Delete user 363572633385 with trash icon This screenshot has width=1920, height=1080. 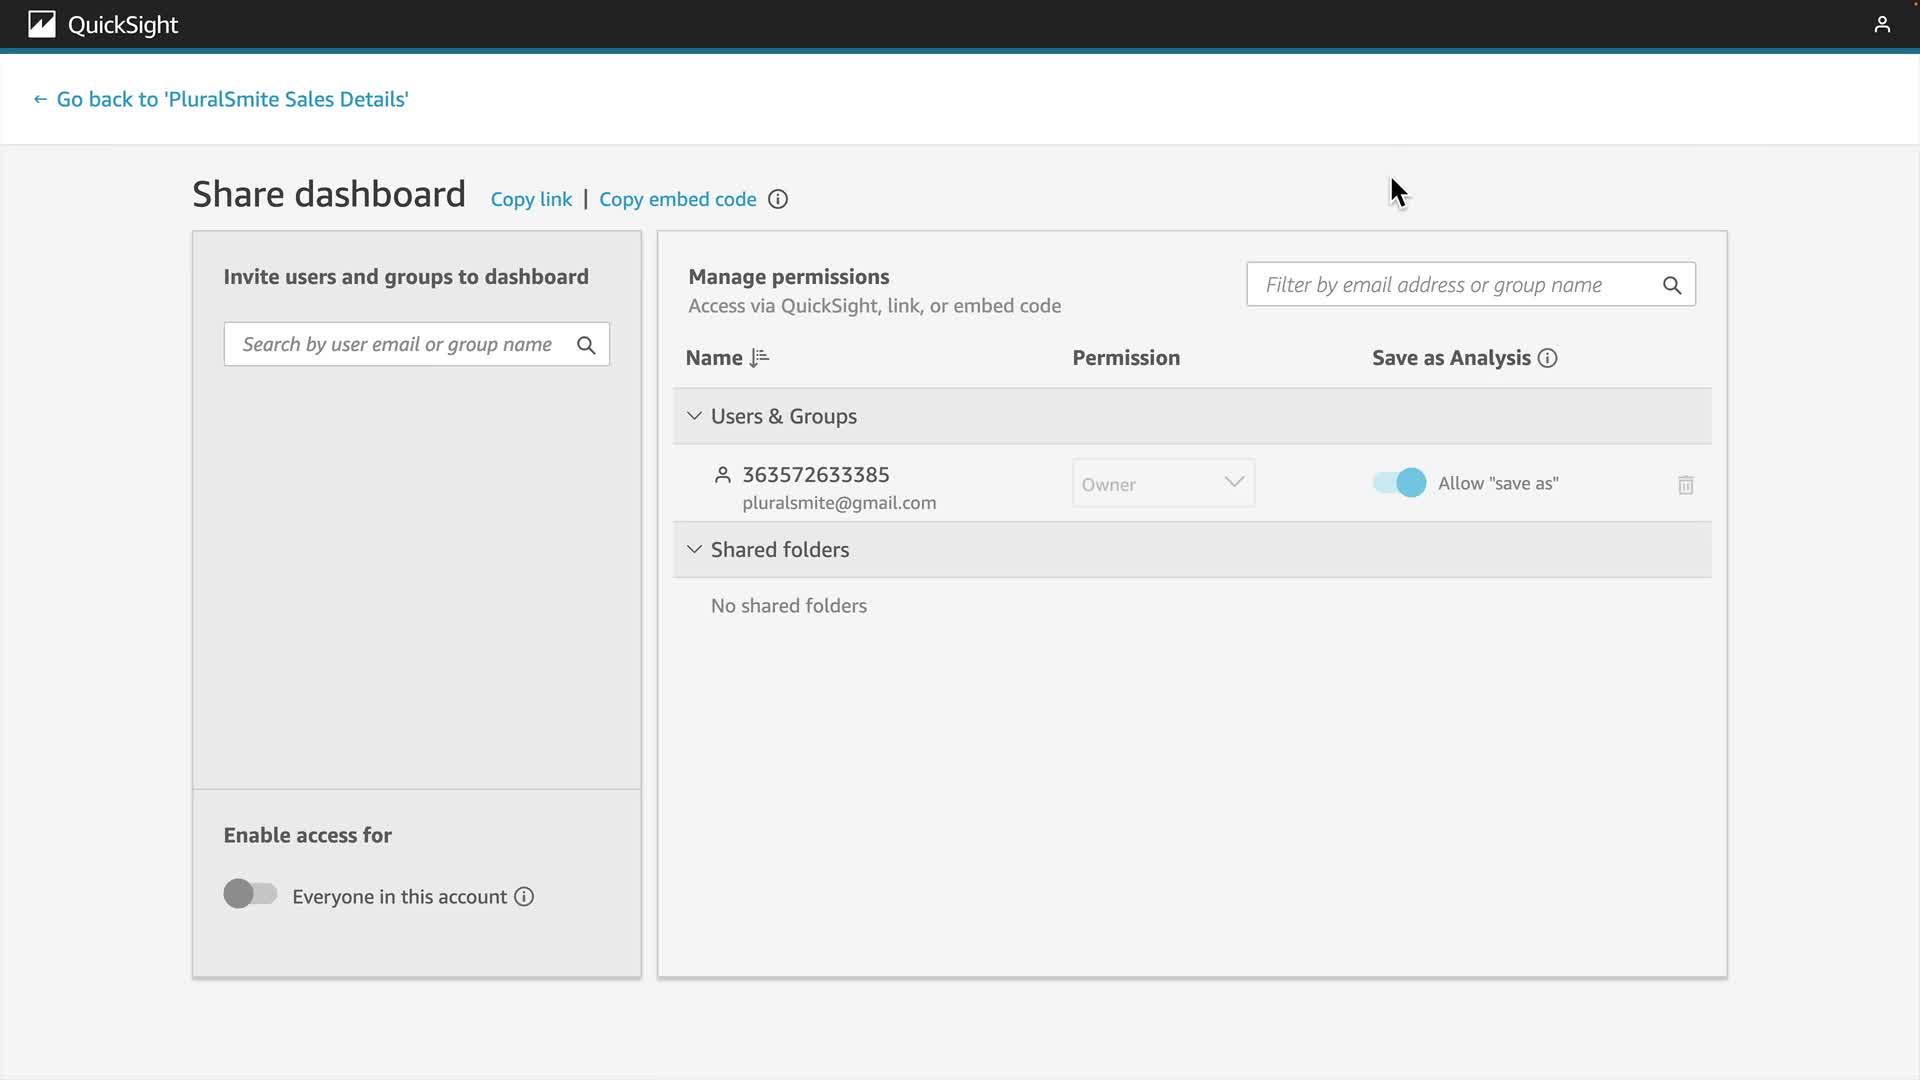click(x=1685, y=485)
